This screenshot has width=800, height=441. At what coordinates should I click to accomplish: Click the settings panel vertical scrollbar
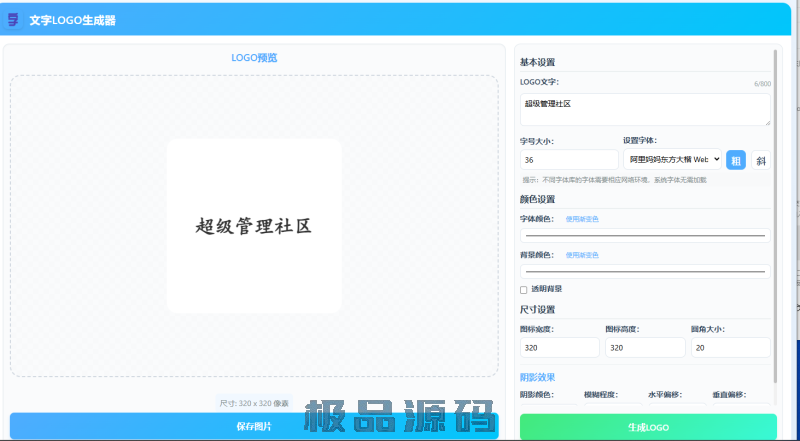tap(775, 200)
